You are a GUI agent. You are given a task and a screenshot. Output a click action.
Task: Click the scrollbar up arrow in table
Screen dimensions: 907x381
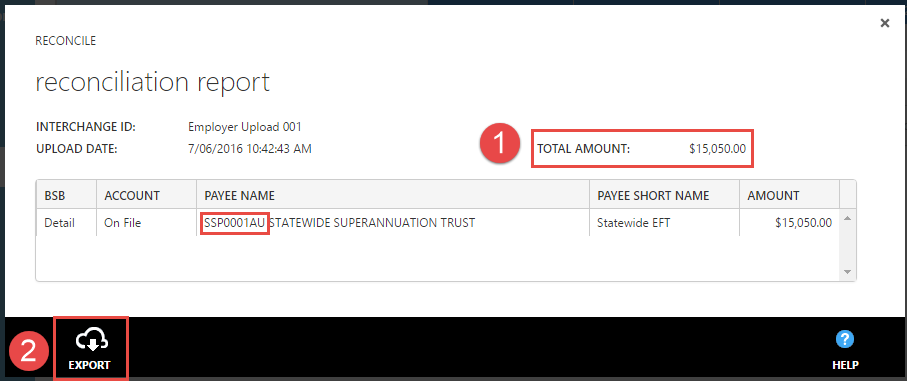[x=847, y=219]
